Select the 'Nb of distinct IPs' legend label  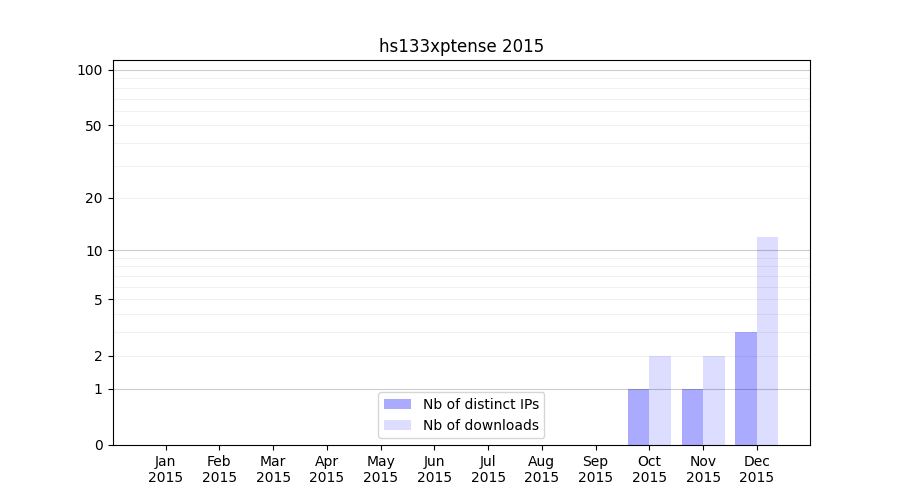click(x=481, y=404)
